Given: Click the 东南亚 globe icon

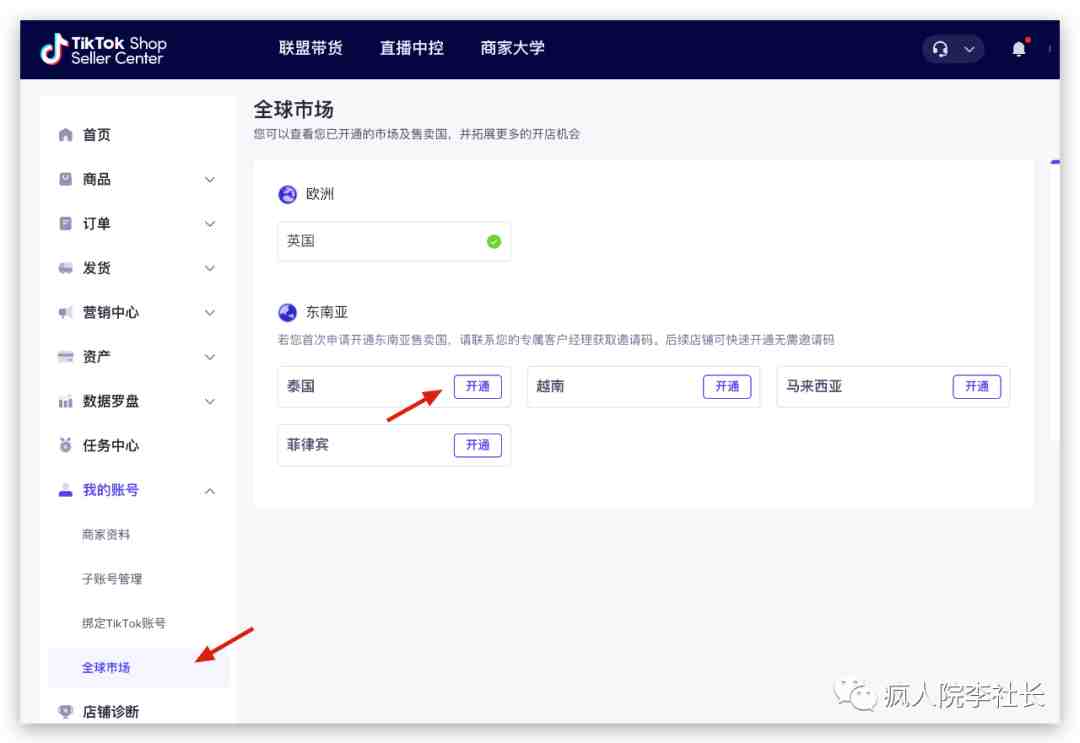Looking at the screenshot, I should (x=287, y=313).
